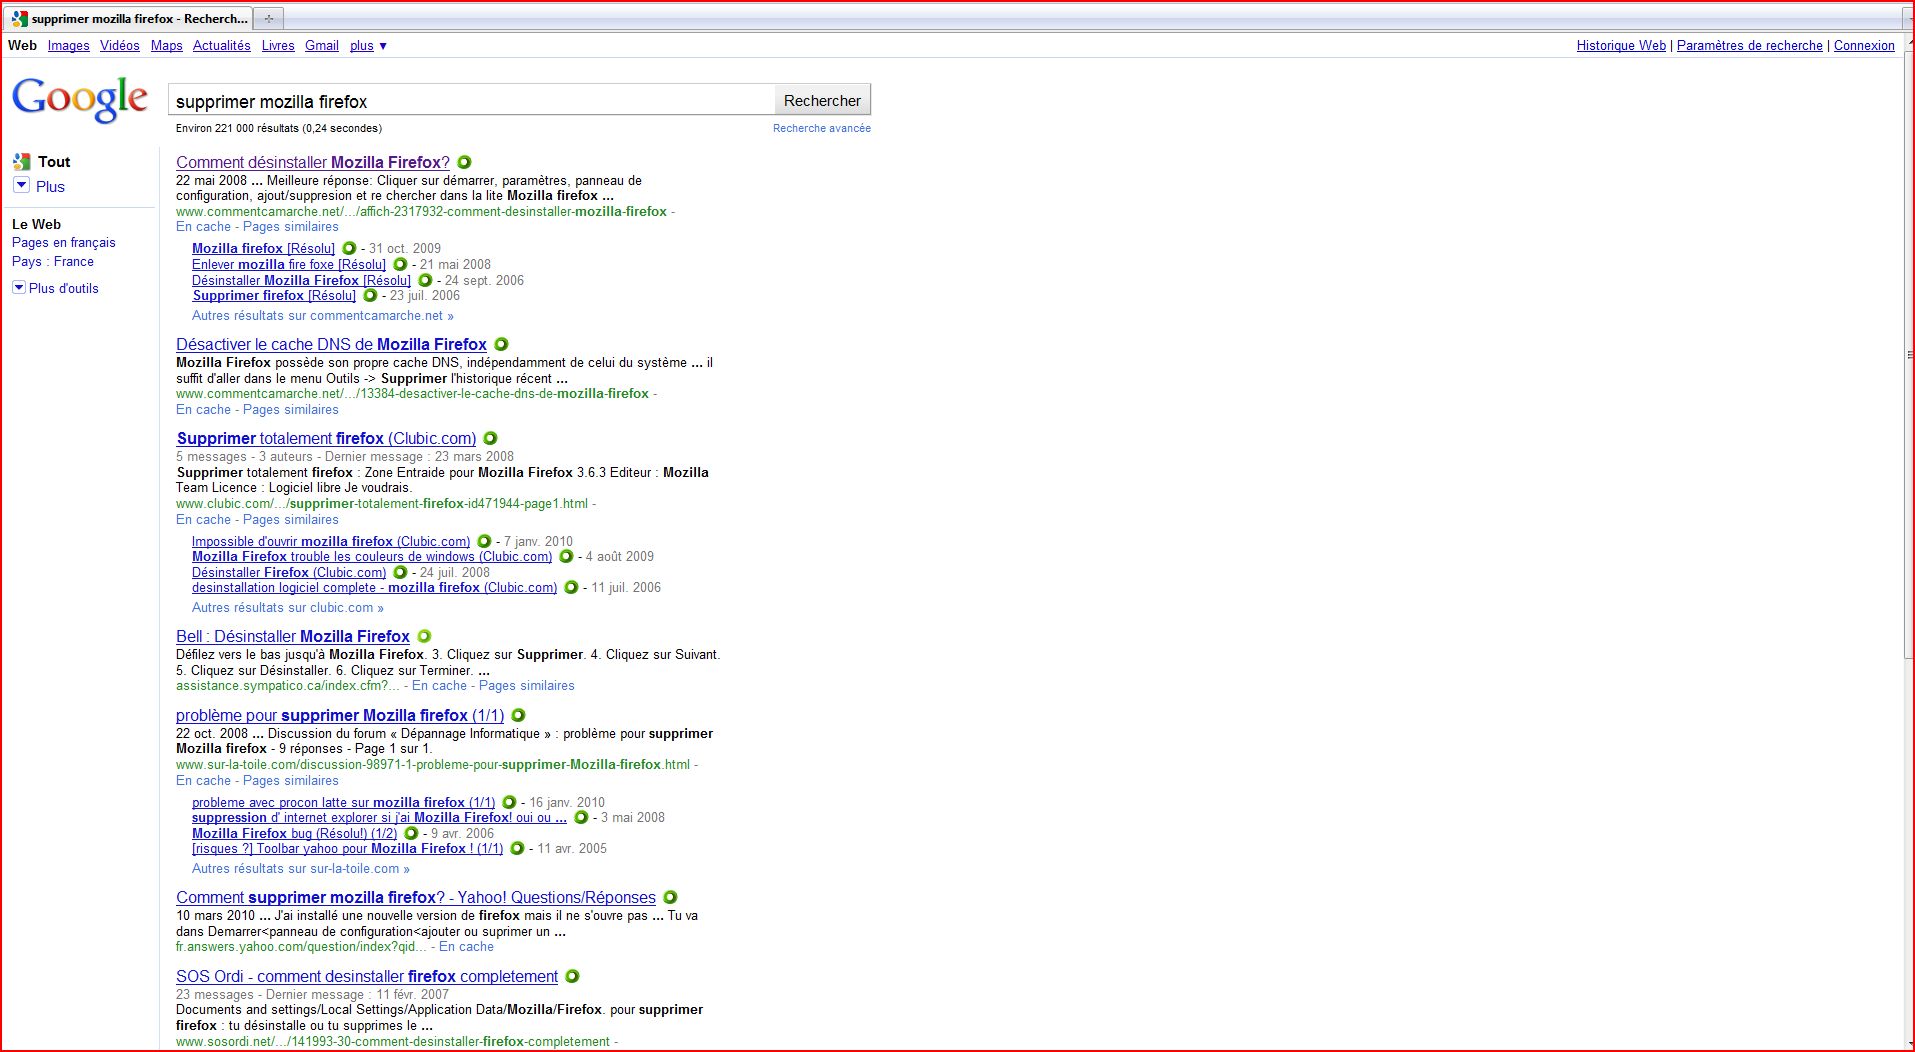The height and width of the screenshot is (1052, 1915).
Task: Click green icon next to 'Désactiver le cache DNS' result
Action: (501, 344)
